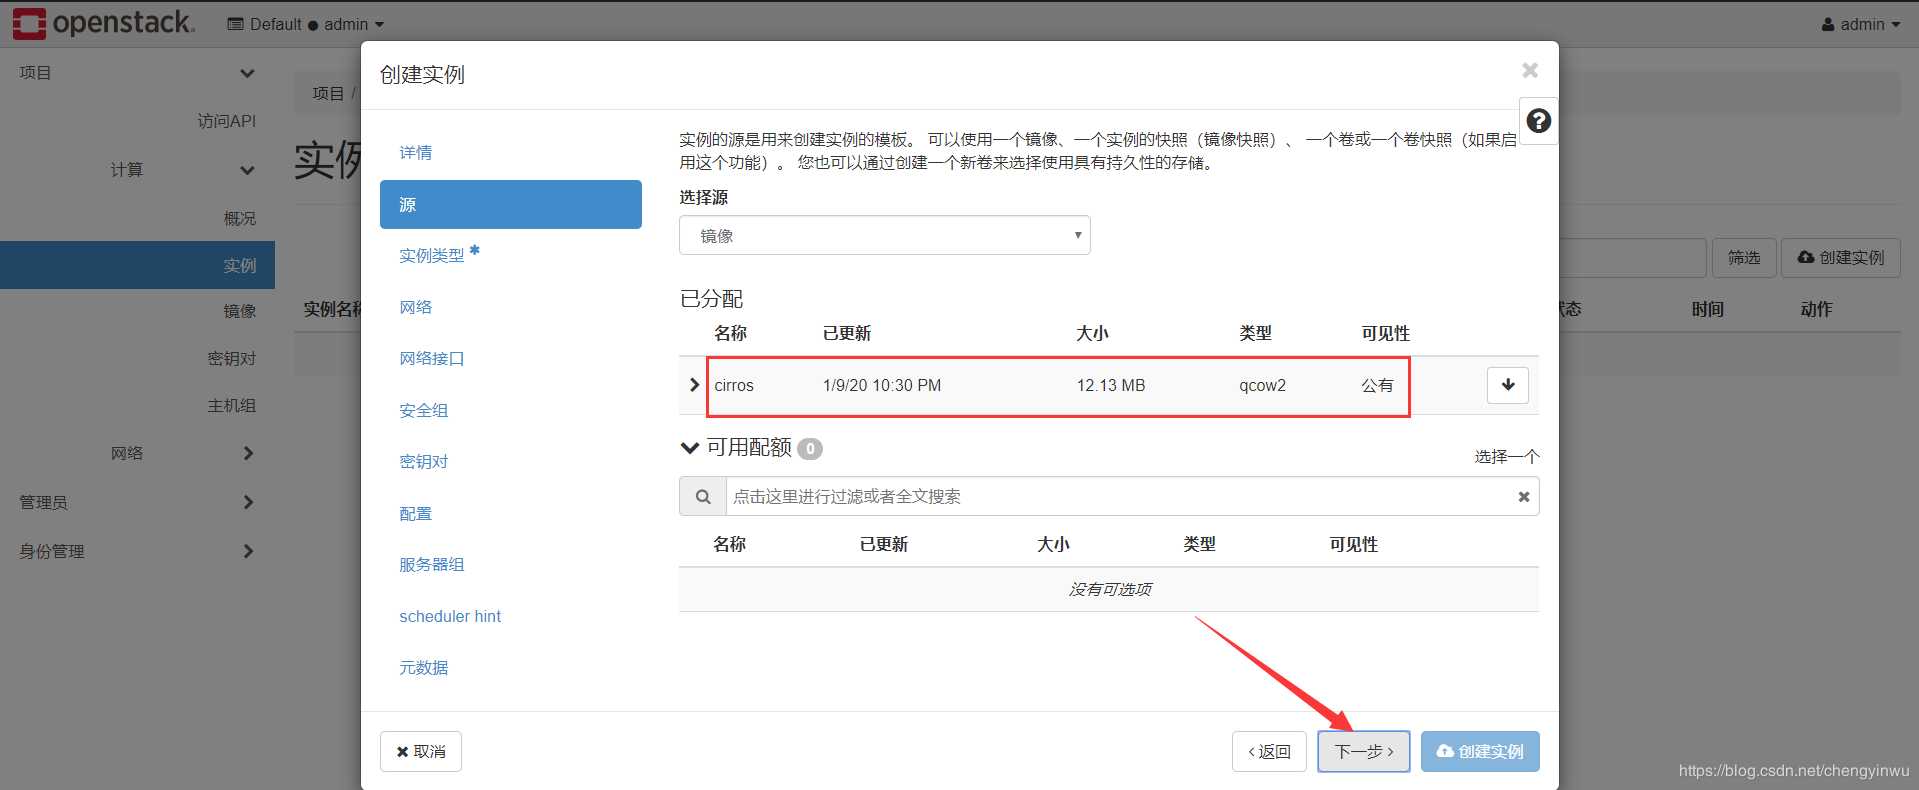This screenshot has width=1919, height=790.
Task: Open the admin user menu
Action: pyautogui.click(x=1860, y=24)
